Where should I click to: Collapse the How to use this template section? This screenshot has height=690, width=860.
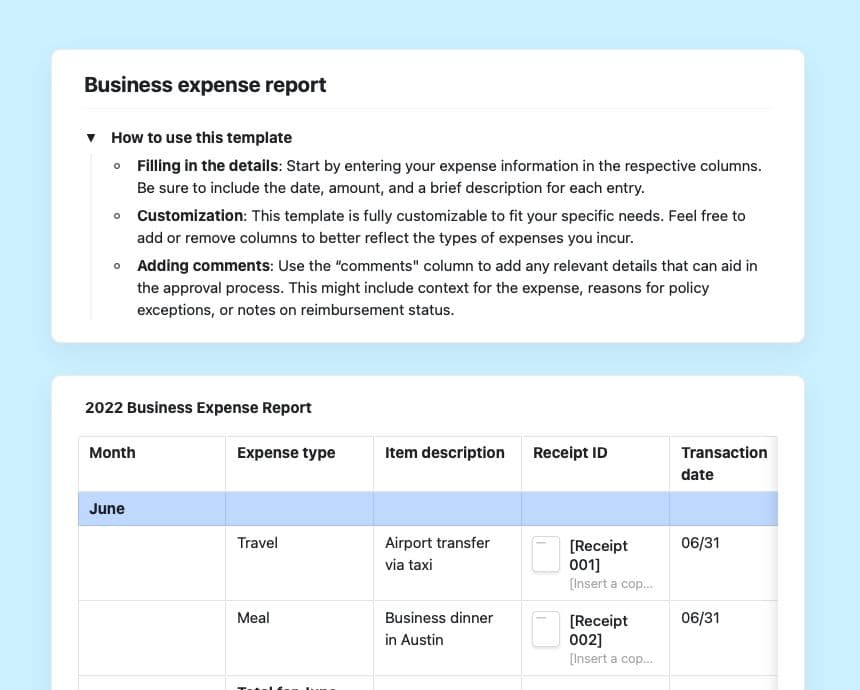[91, 138]
